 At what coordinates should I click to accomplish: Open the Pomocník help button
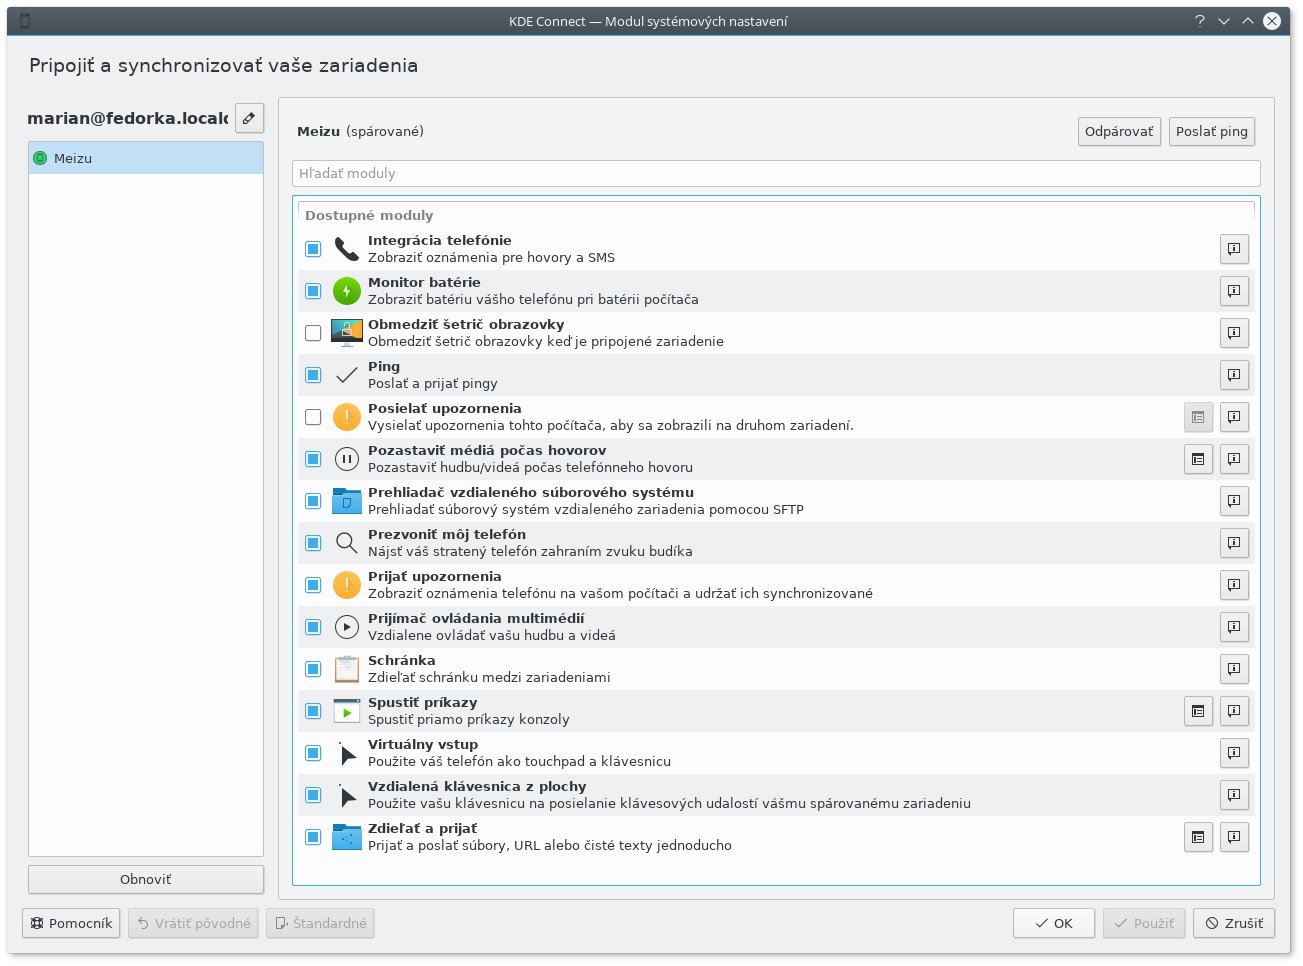71,923
